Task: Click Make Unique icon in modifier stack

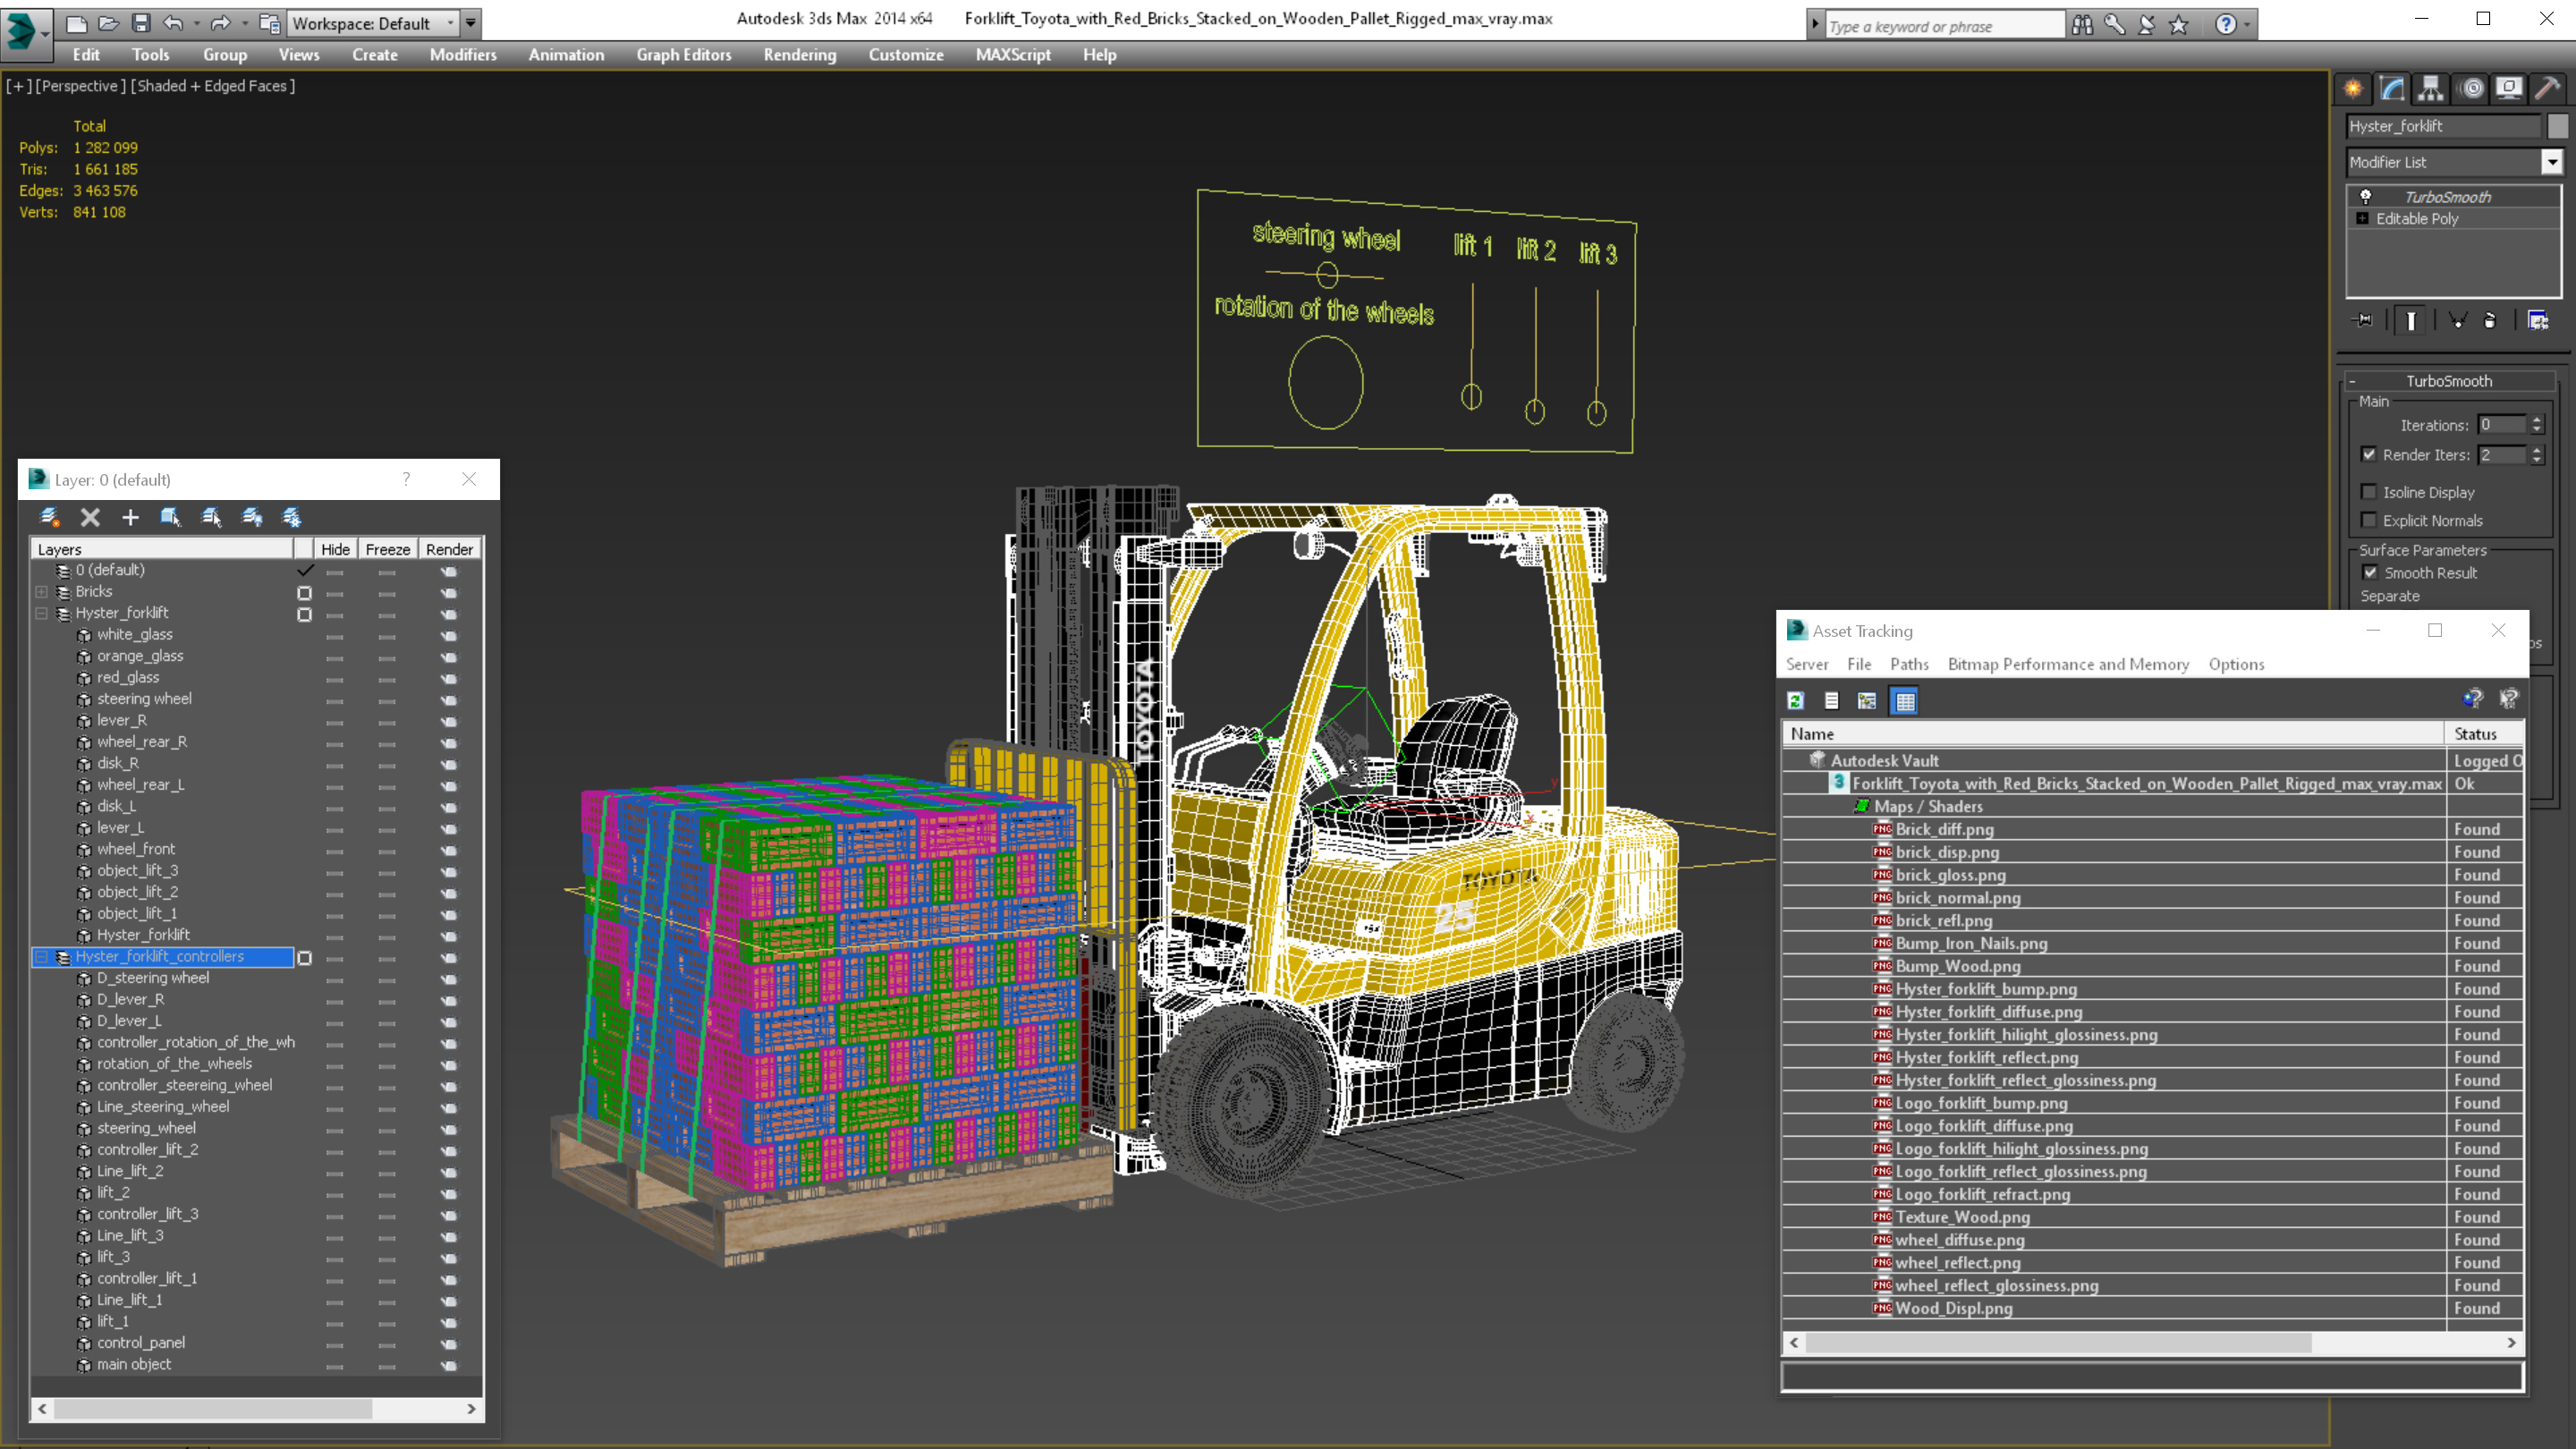Action: [2457, 320]
